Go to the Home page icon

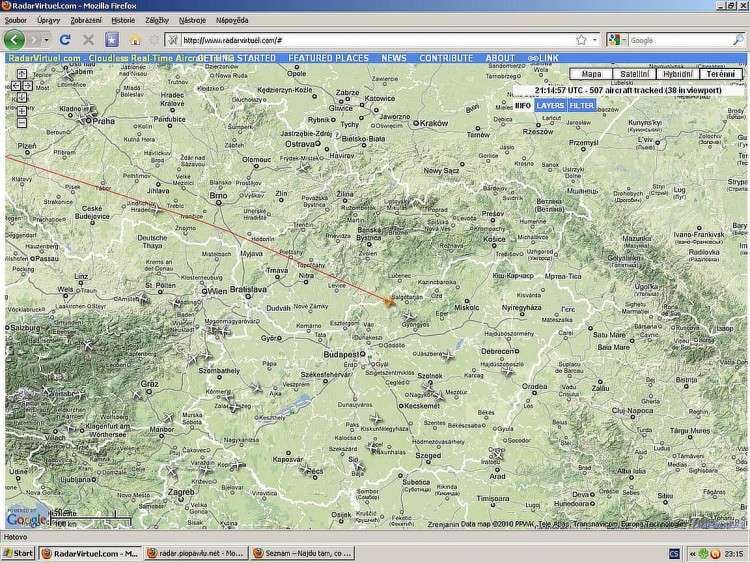(x=135, y=40)
